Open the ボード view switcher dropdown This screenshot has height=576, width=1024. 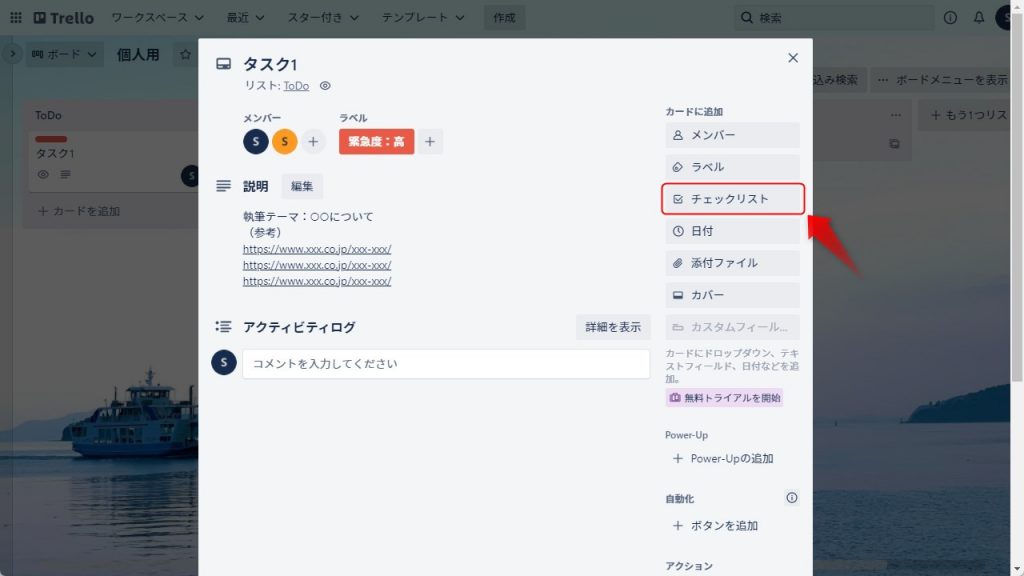64,54
